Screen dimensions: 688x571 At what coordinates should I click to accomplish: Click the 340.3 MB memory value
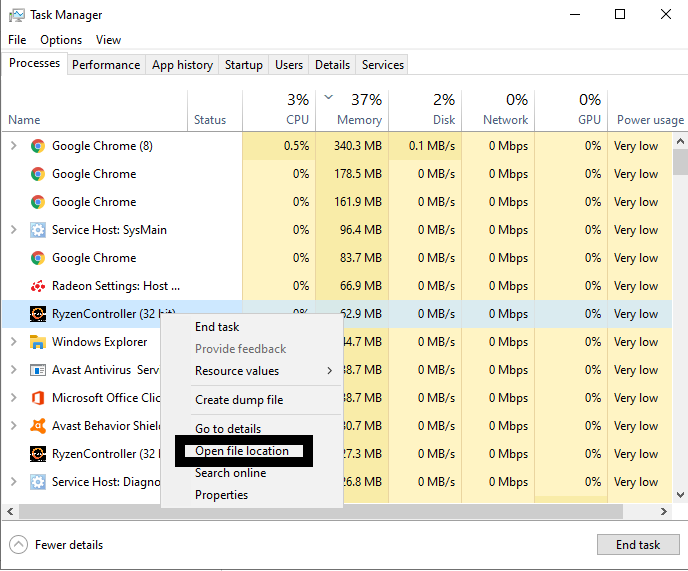pyautogui.click(x=358, y=146)
